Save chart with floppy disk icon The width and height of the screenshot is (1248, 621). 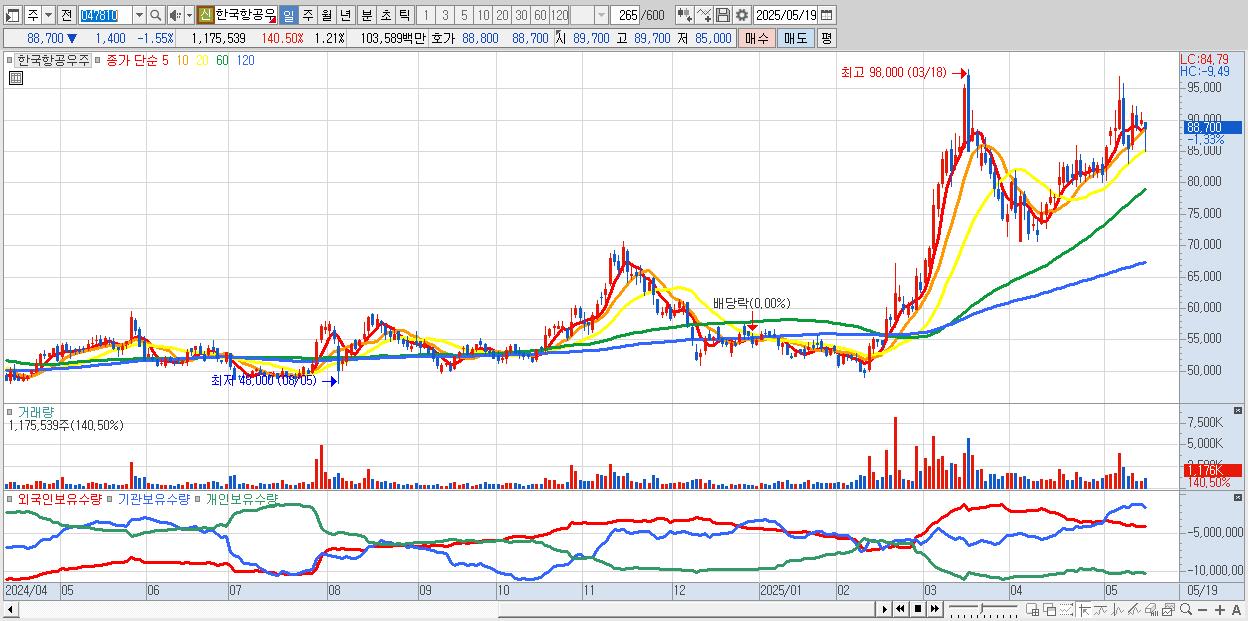pyautogui.click(x=723, y=15)
